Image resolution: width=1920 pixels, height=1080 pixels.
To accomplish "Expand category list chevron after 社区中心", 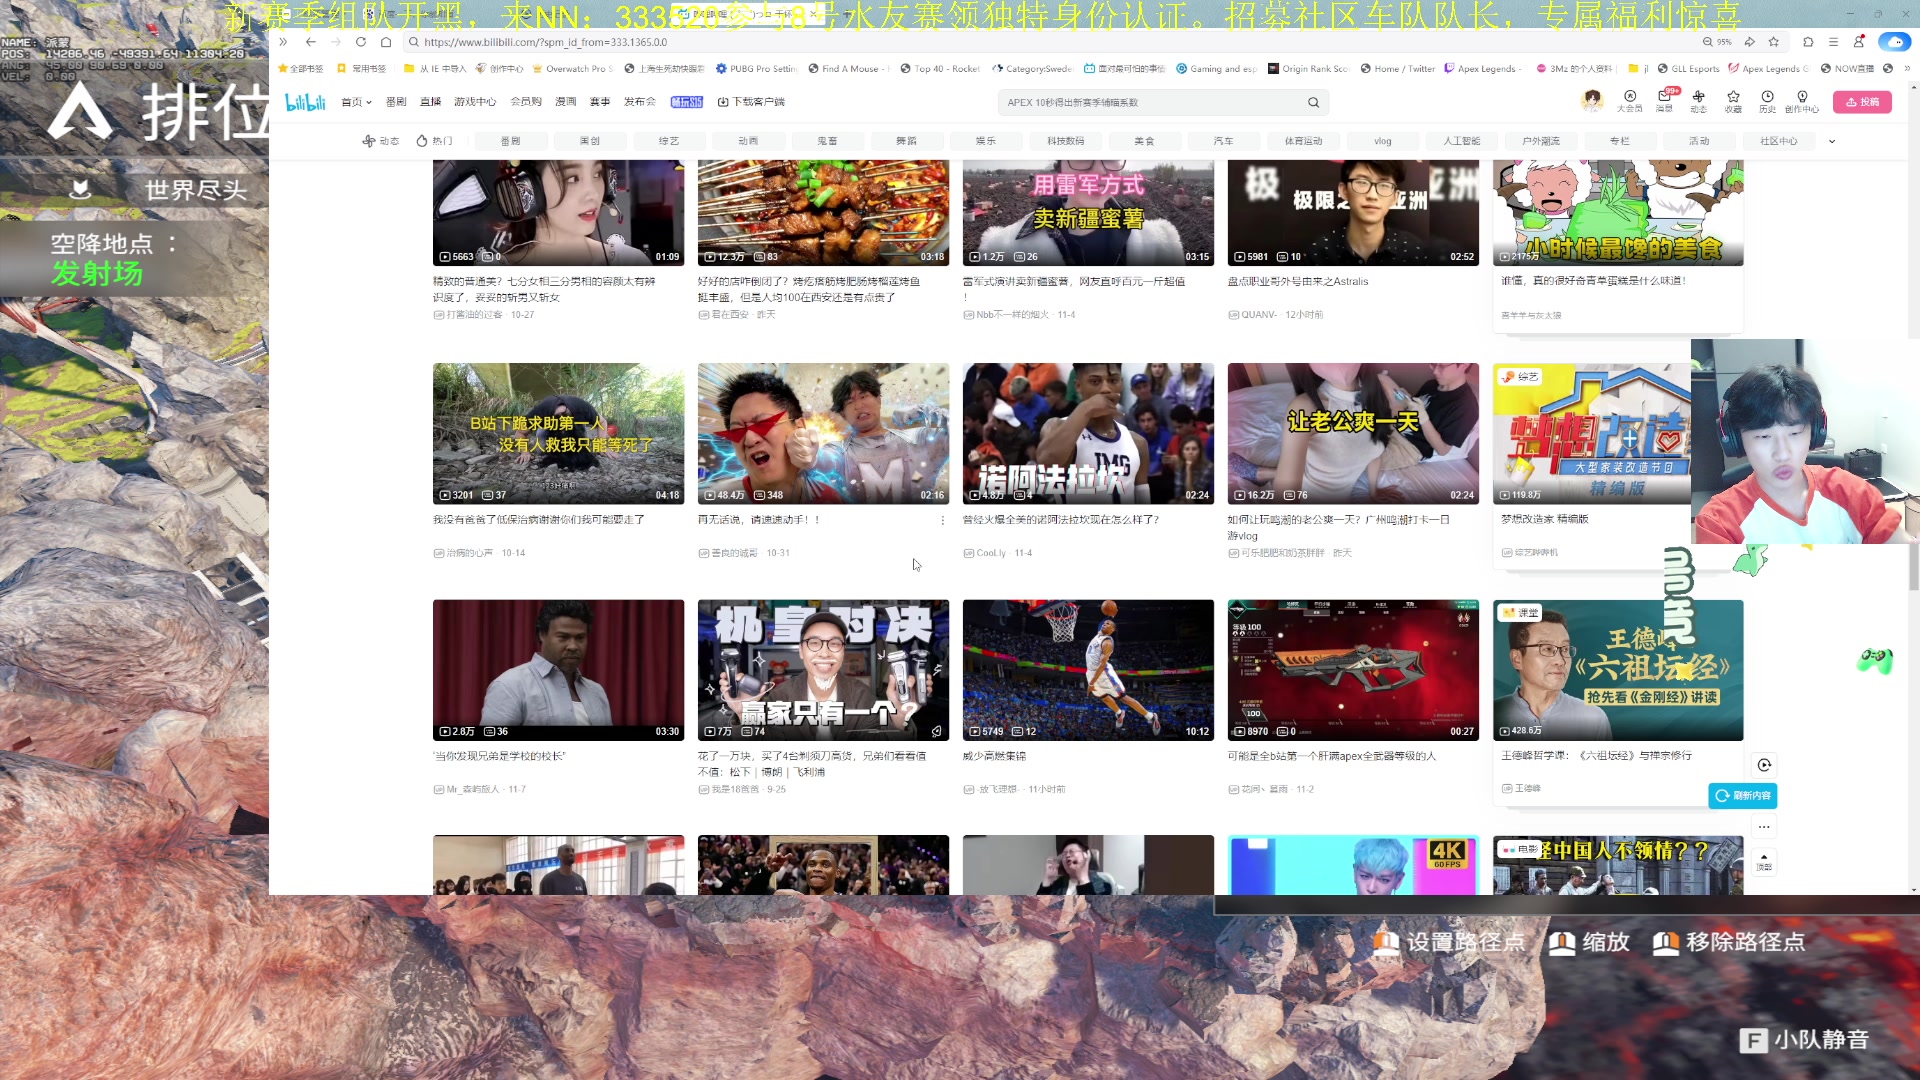I will (1832, 141).
